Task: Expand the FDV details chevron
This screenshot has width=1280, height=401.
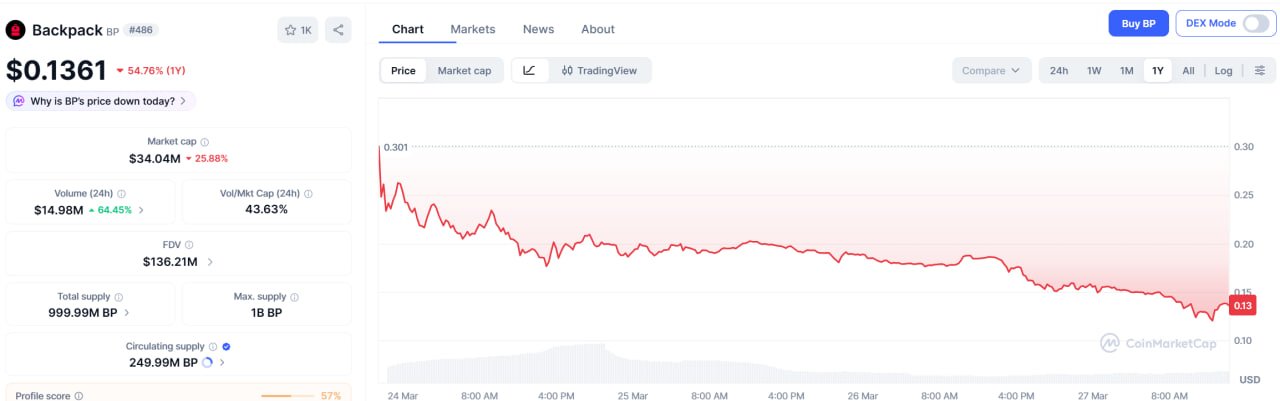Action: (x=210, y=262)
